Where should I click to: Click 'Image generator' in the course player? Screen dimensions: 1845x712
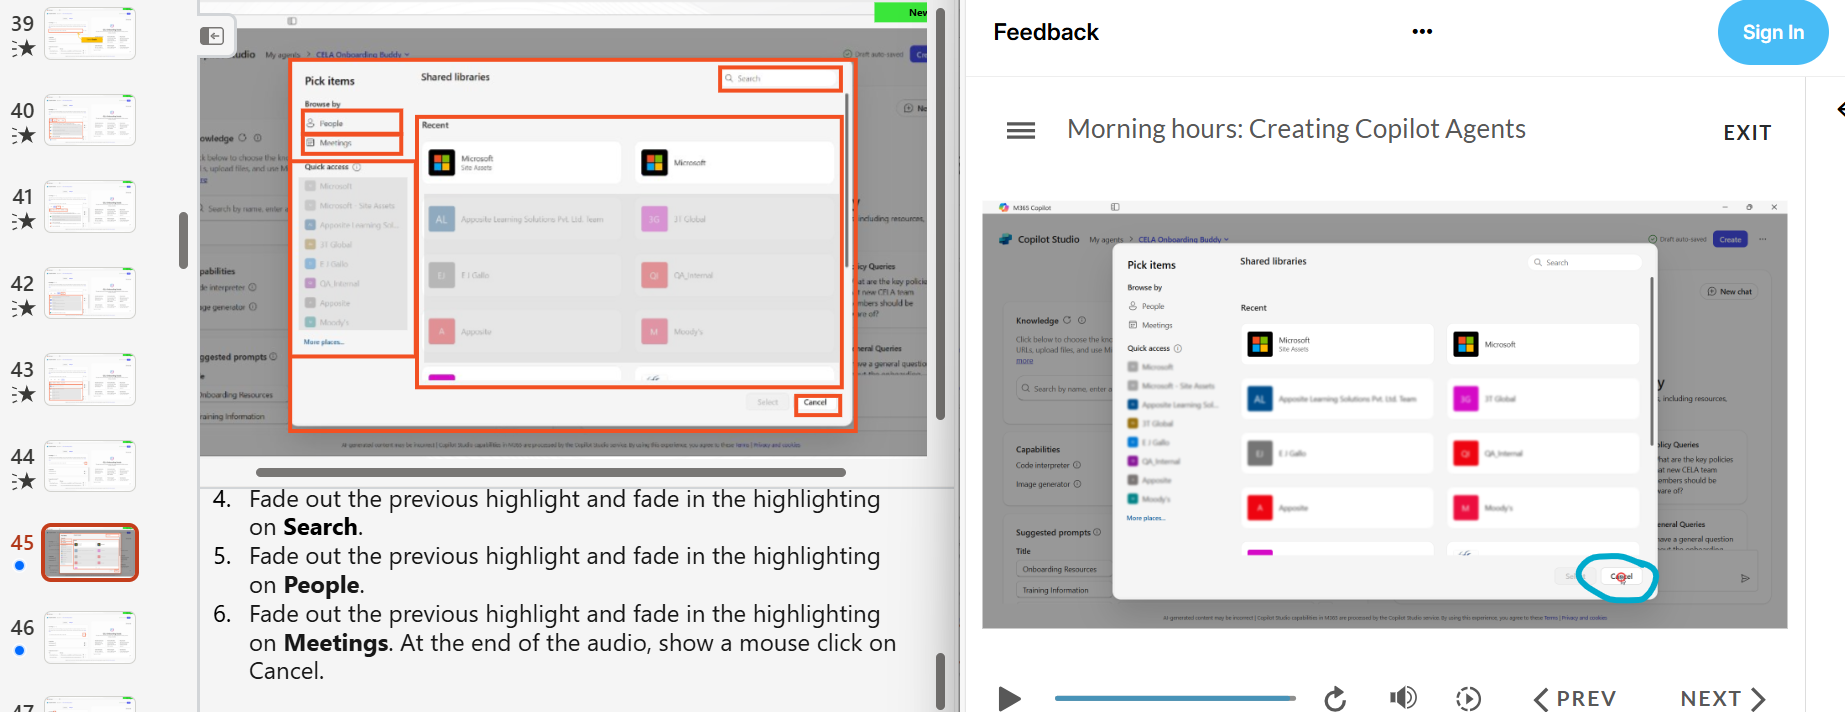[1043, 484]
